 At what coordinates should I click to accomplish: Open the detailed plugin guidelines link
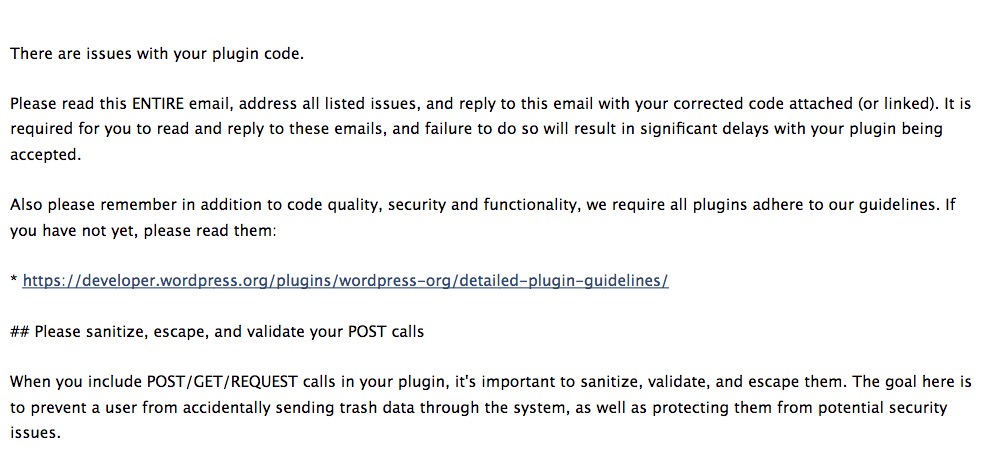point(345,281)
